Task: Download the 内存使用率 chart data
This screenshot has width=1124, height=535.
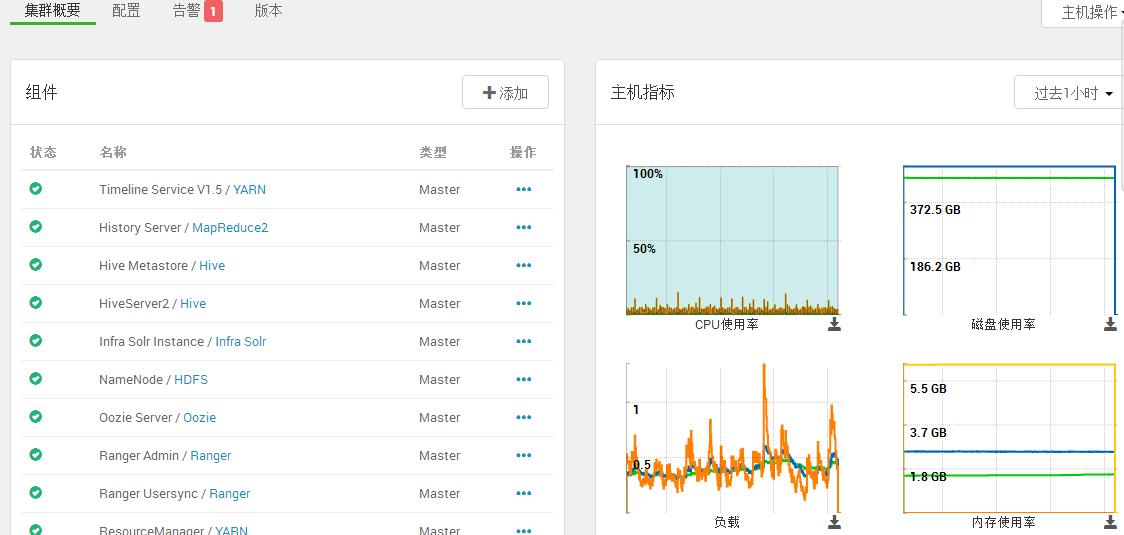Action: click(x=1110, y=521)
